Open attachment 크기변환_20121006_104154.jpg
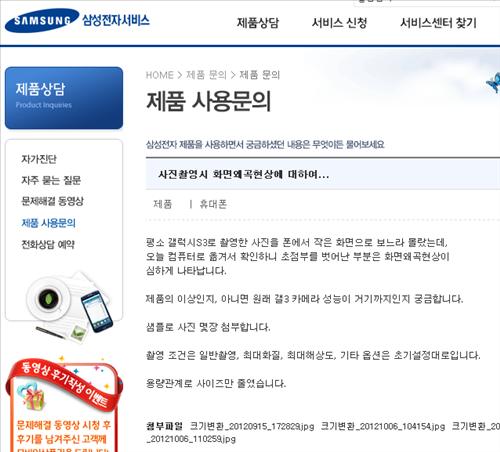 pos(383,426)
